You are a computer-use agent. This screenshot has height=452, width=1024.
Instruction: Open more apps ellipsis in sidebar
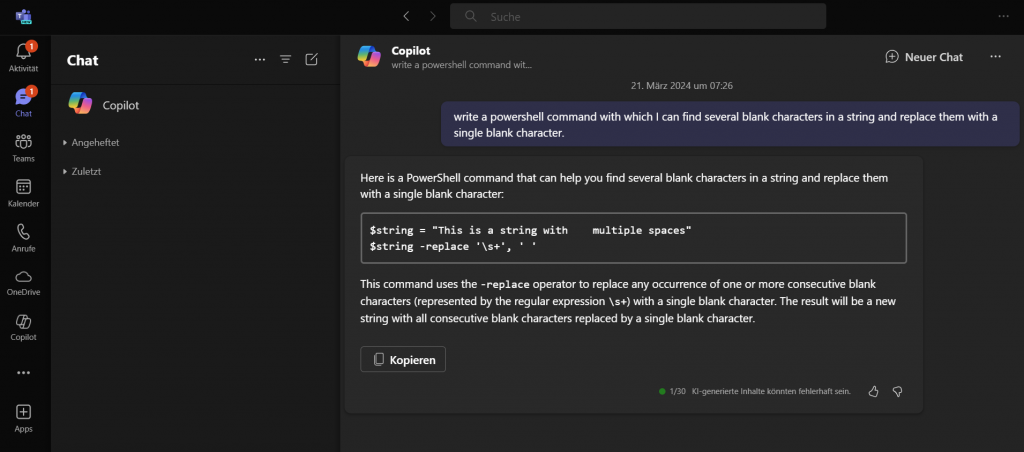pyautogui.click(x=23, y=372)
